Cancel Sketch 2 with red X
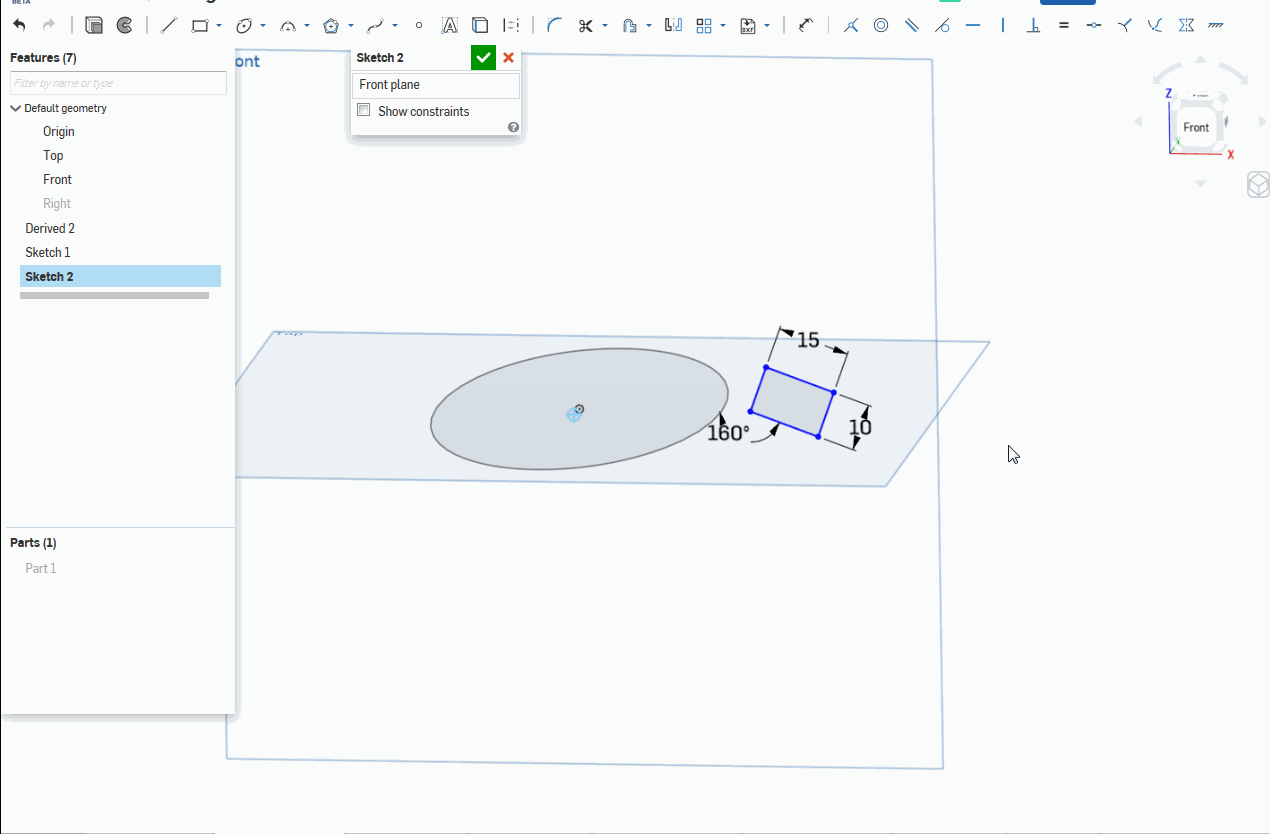The width and height of the screenshot is (1270, 834). click(509, 58)
